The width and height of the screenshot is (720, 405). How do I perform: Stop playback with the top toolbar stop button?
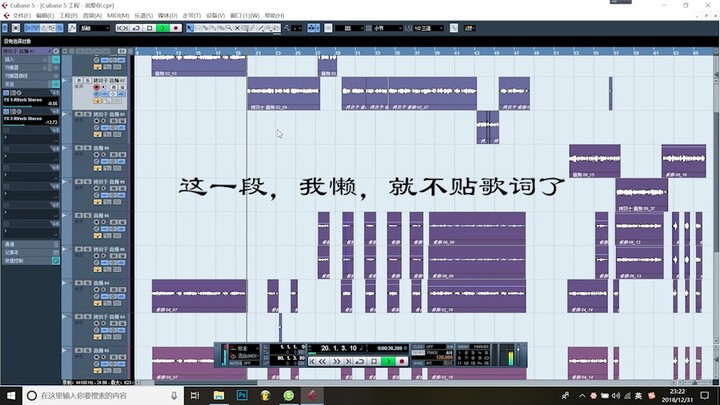tap(149, 28)
